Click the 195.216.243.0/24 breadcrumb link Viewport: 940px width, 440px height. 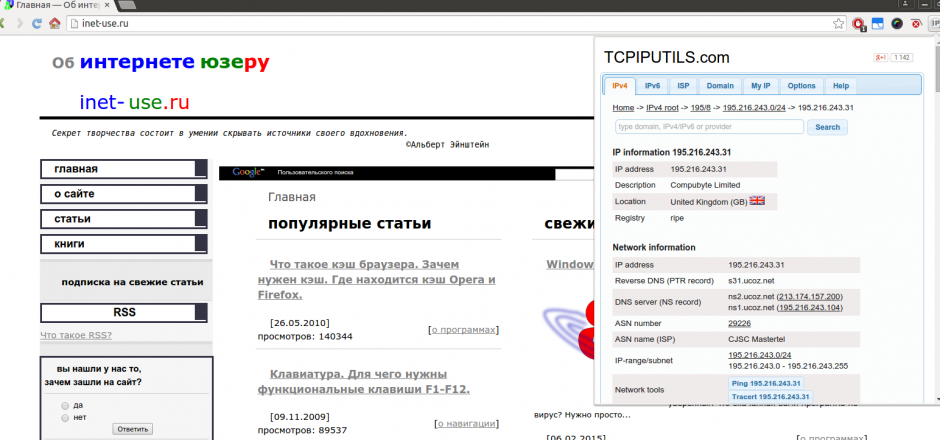(x=754, y=108)
